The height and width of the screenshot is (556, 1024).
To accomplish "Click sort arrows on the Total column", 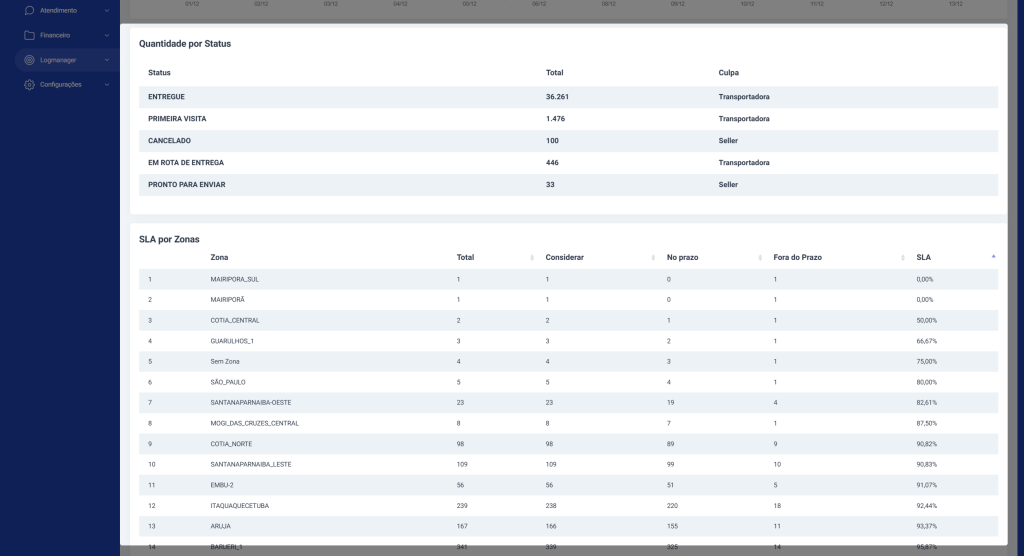I will tap(532, 258).
